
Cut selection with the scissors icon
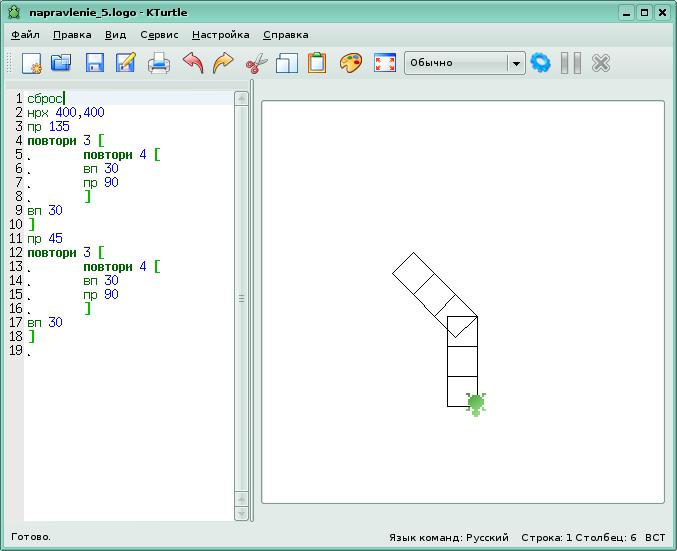coord(256,63)
